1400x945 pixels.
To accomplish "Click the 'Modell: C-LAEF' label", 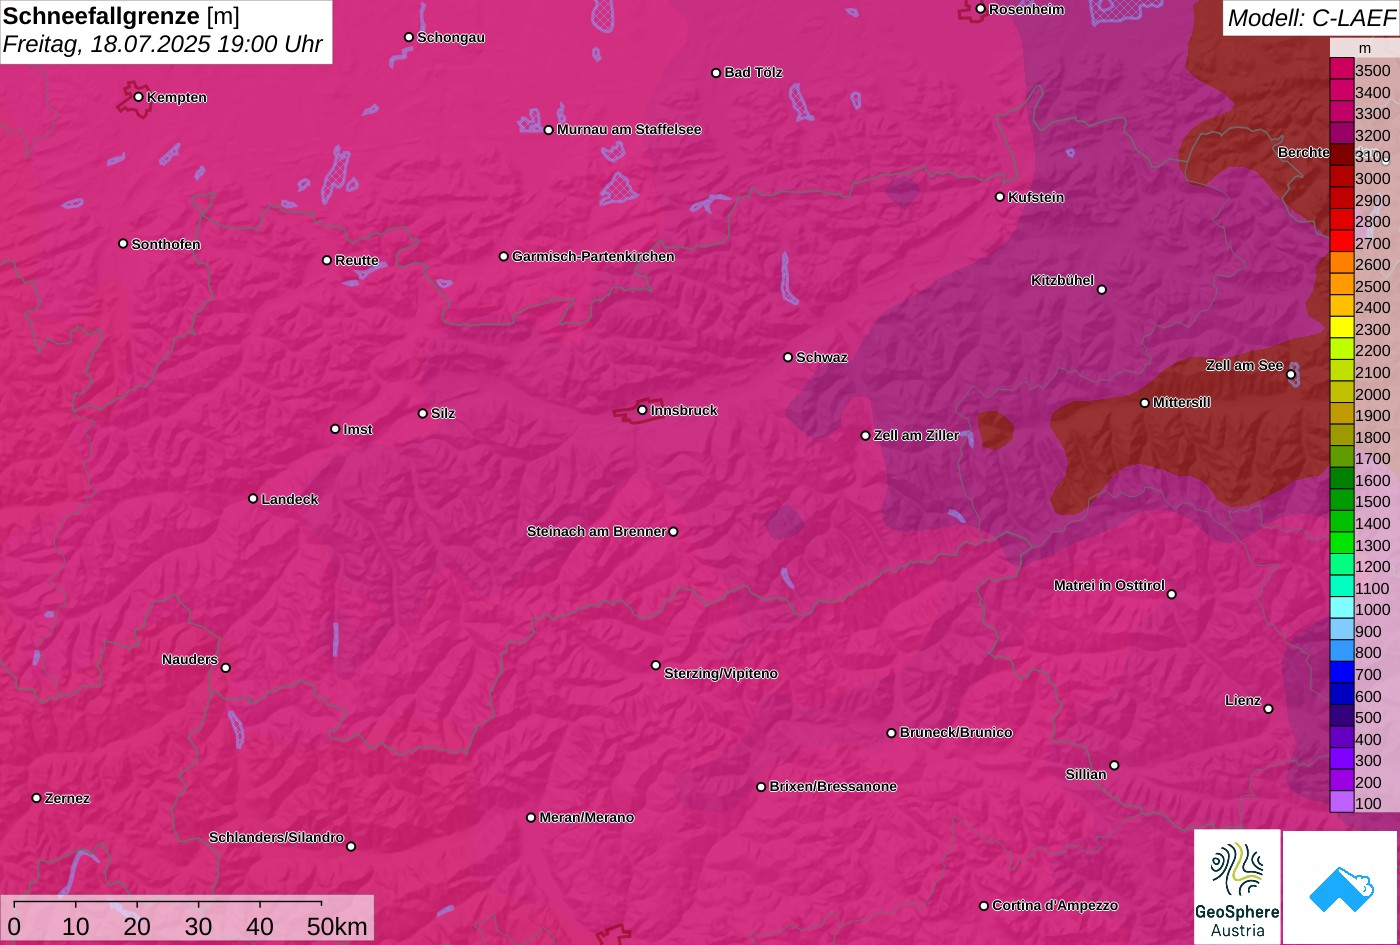I will tap(1311, 18).
